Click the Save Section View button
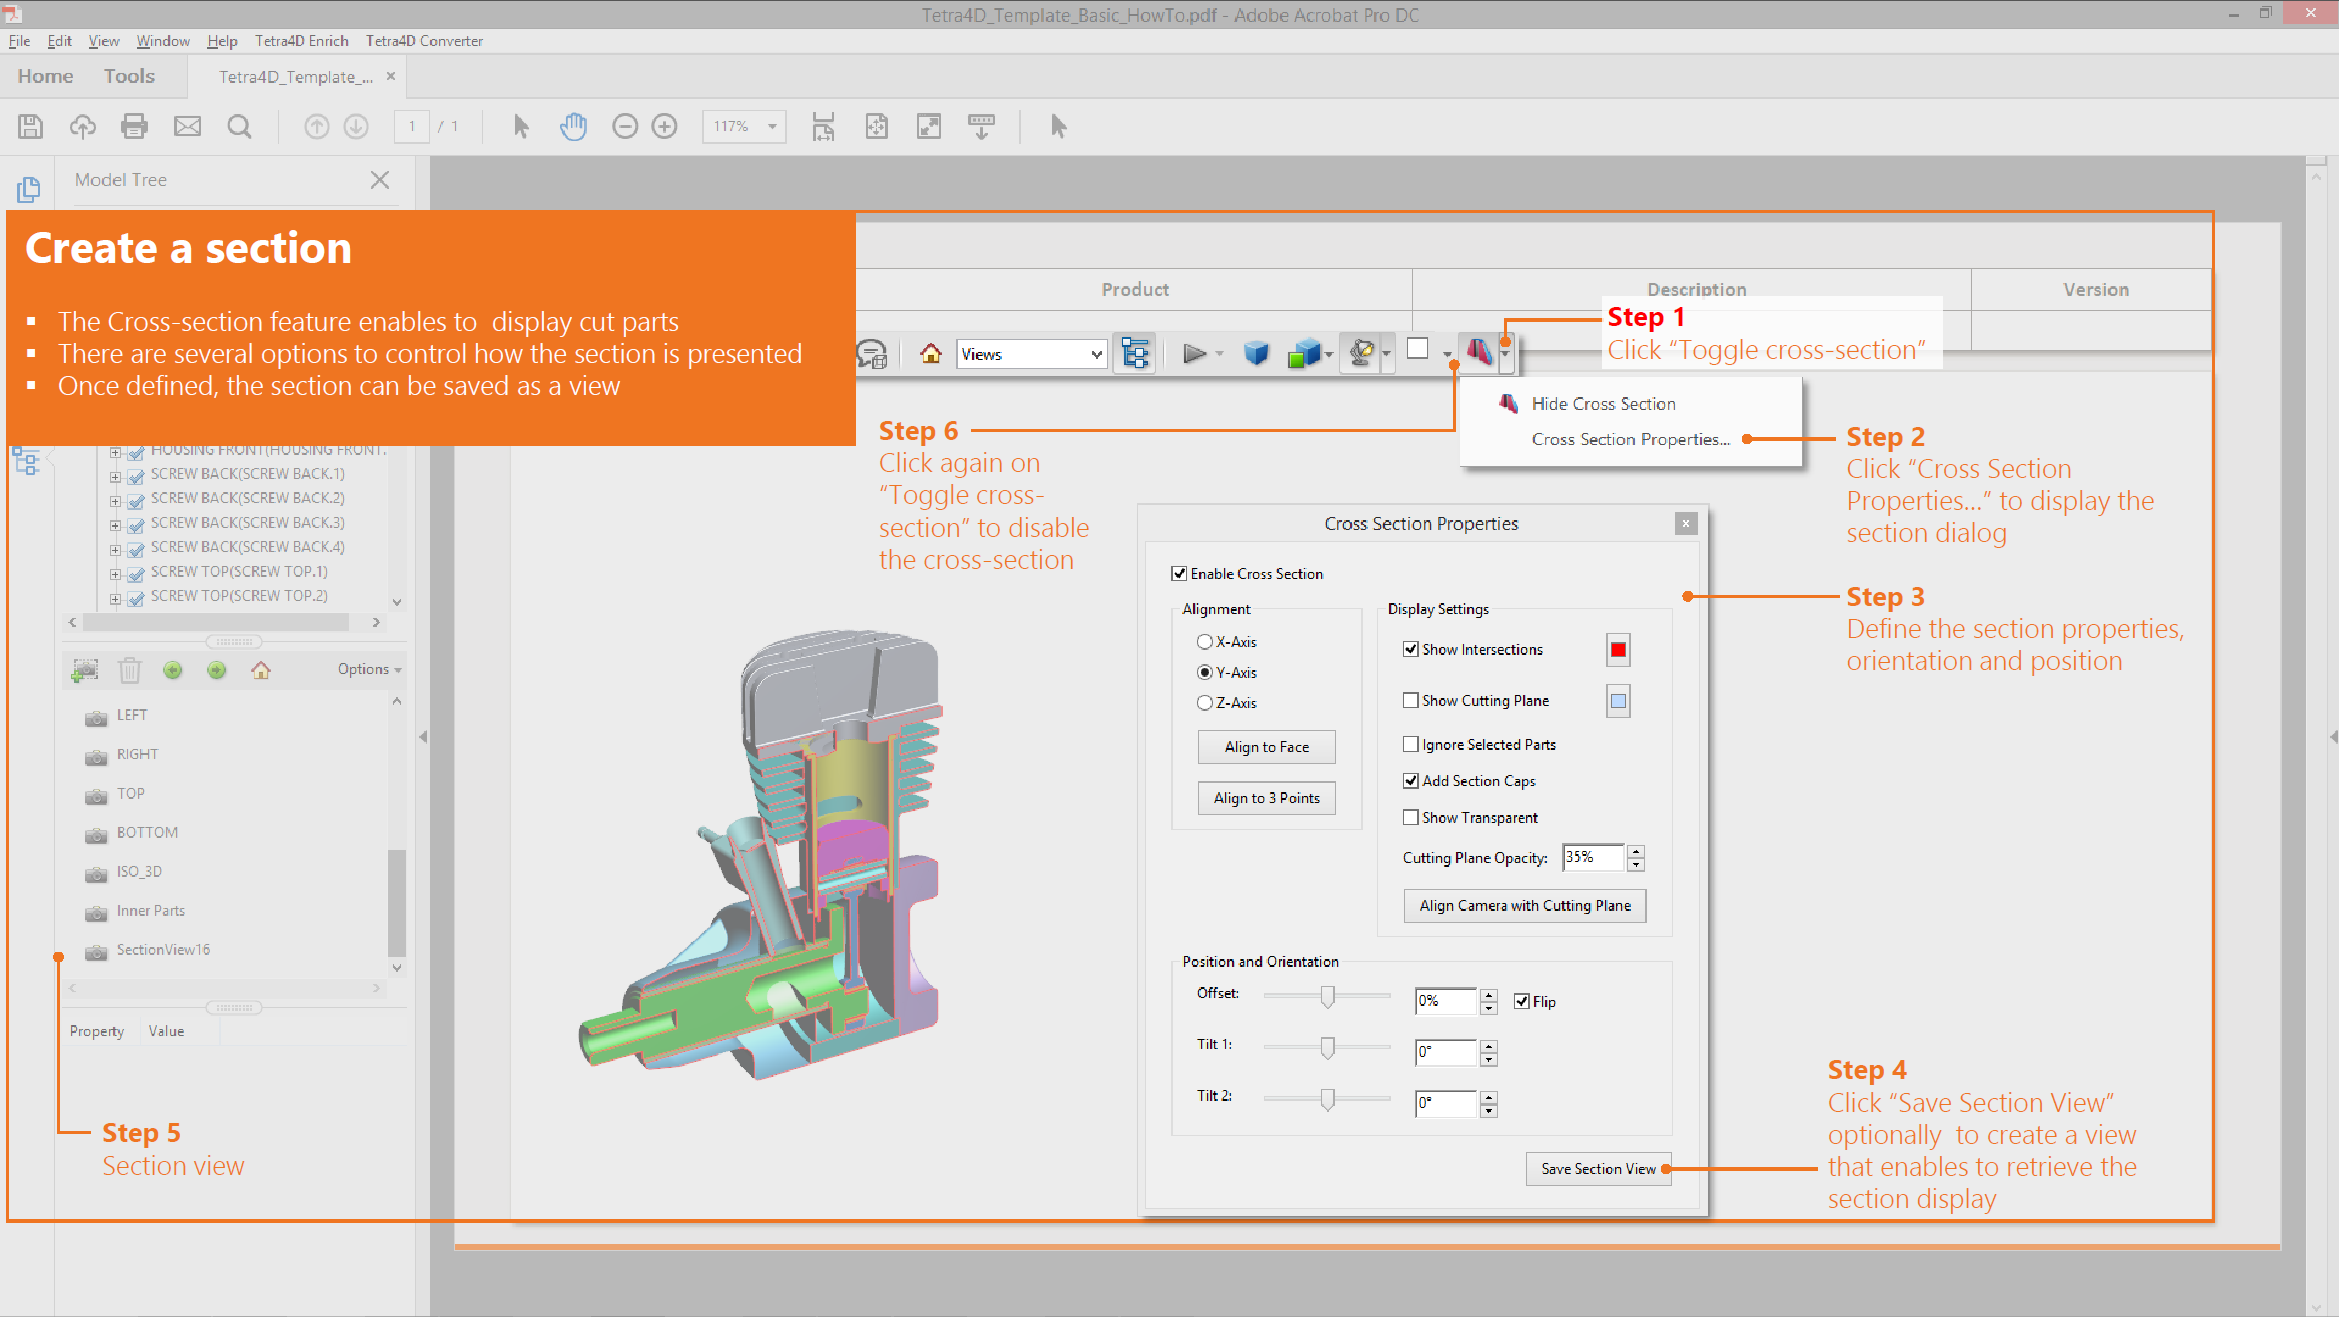The height and width of the screenshot is (1317, 2339). point(1598,1169)
